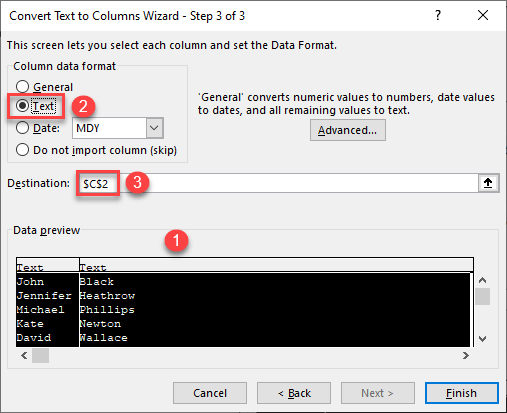Click David in the data preview
This screenshot has width=507, height=413.
[34, 338]
